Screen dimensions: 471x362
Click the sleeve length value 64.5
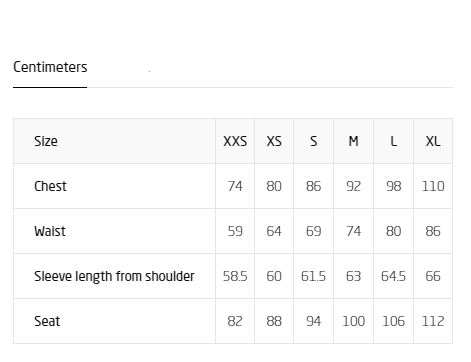pos(393,276)
